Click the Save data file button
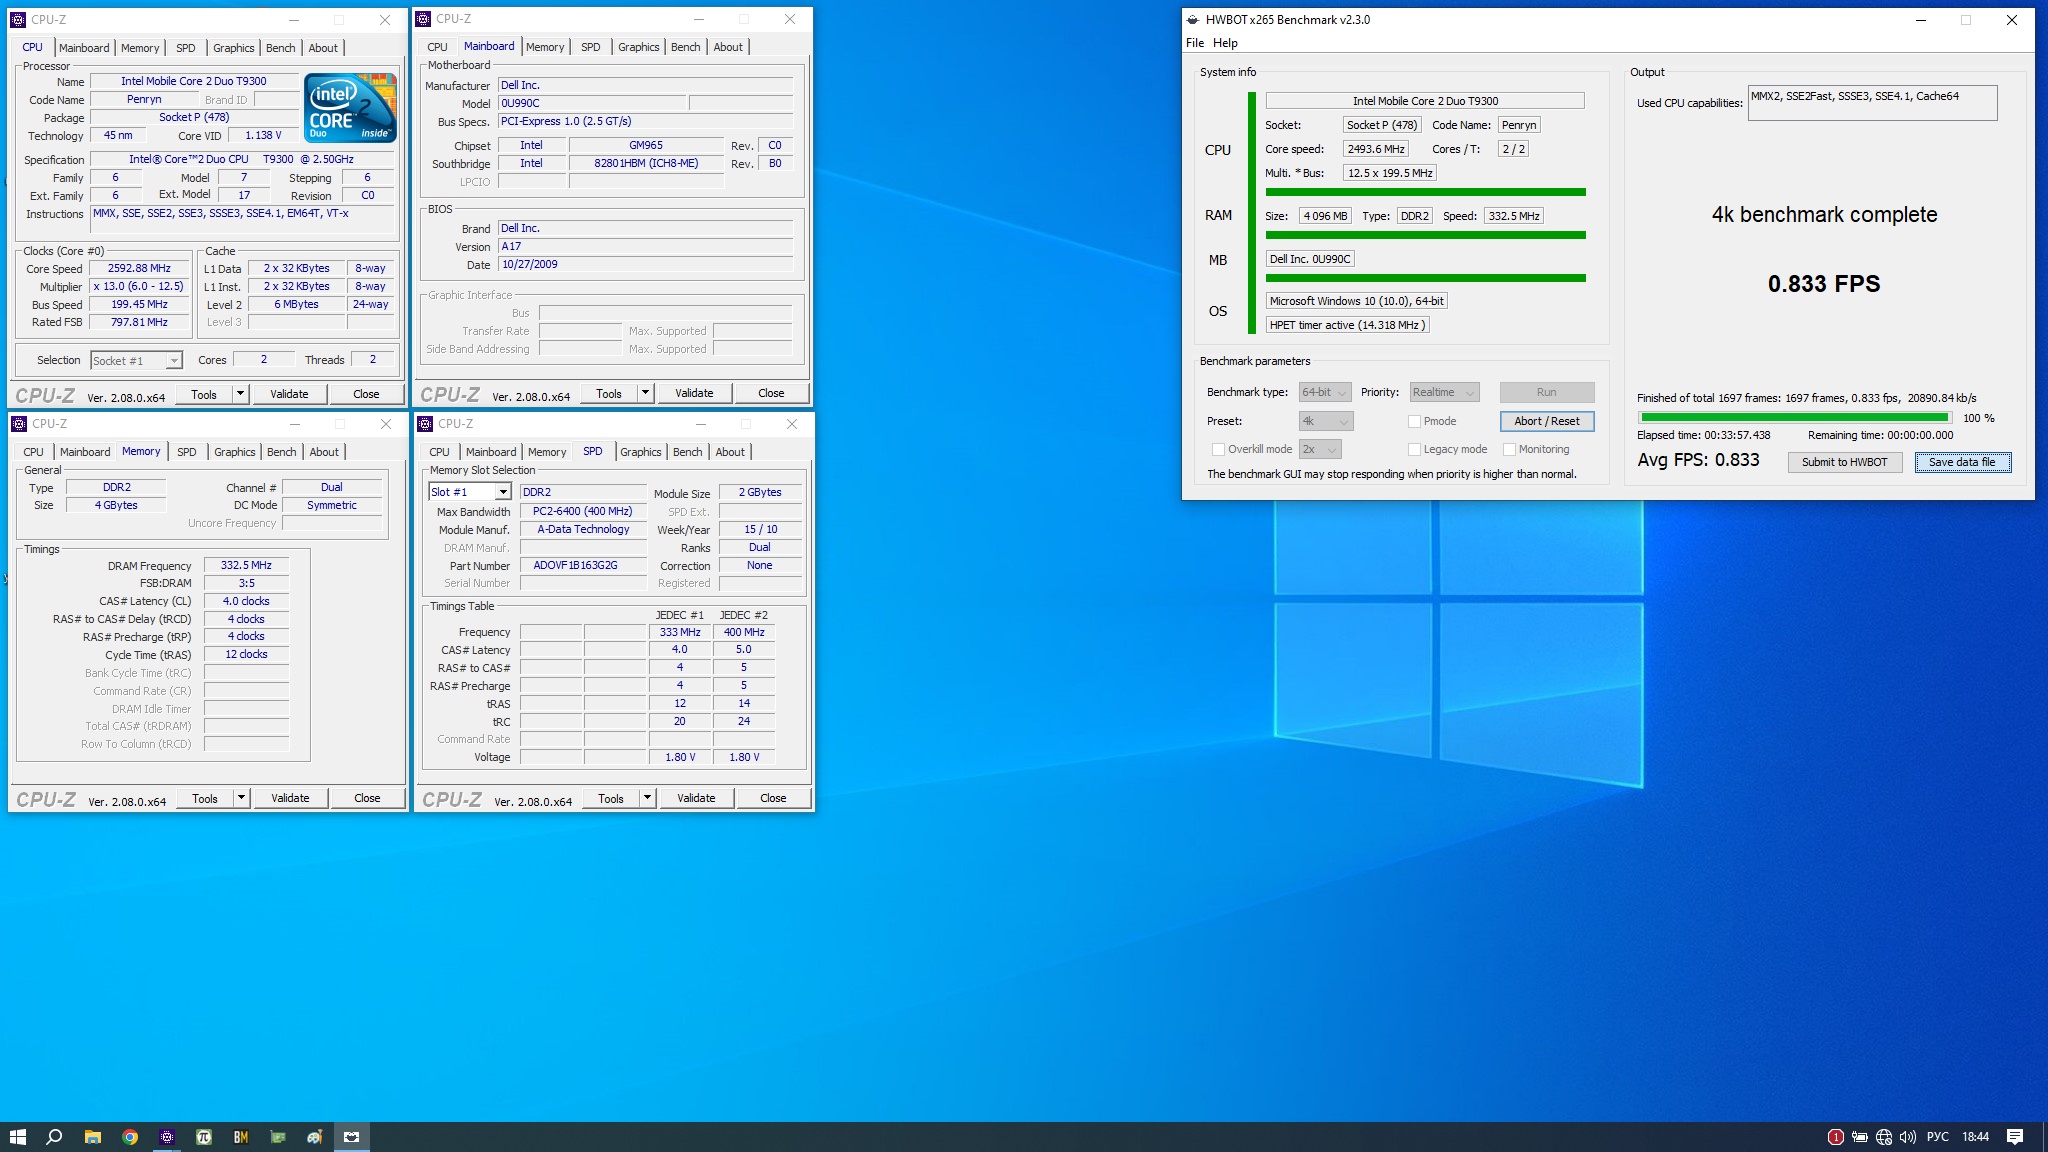The height and width of the screenshot is (1152, 2048). tap(1962, 462)
